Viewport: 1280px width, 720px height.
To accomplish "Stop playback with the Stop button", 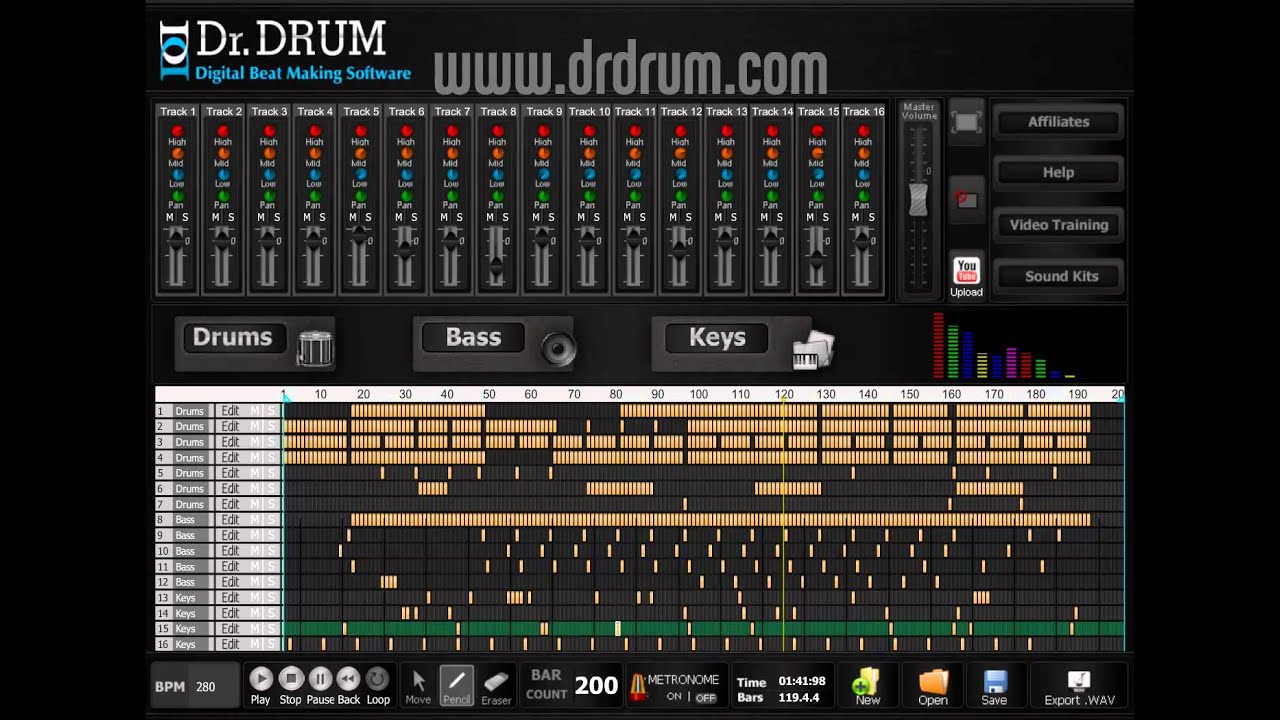I will pyautogui.click(x=290, y=679).
